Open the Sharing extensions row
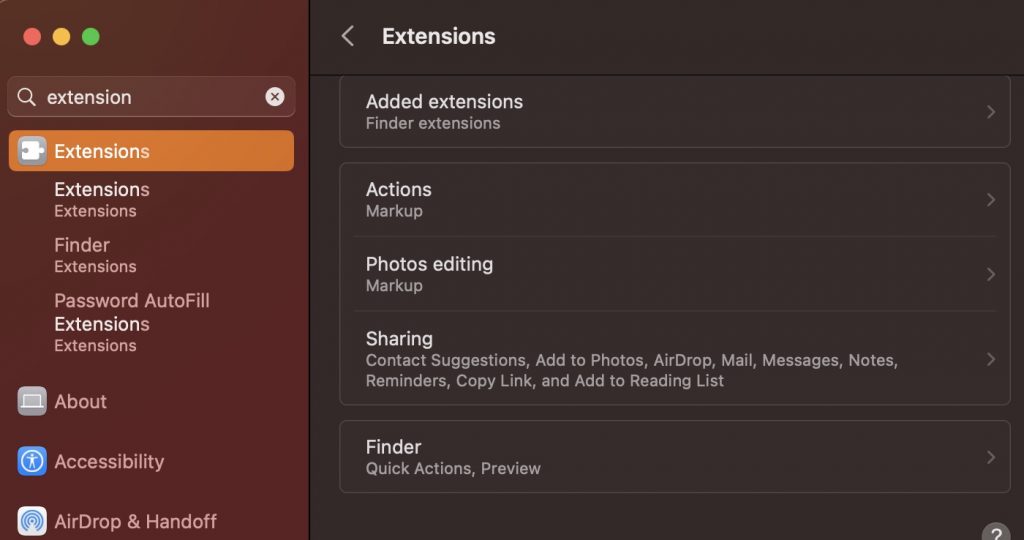 click(x=675, y=358)
